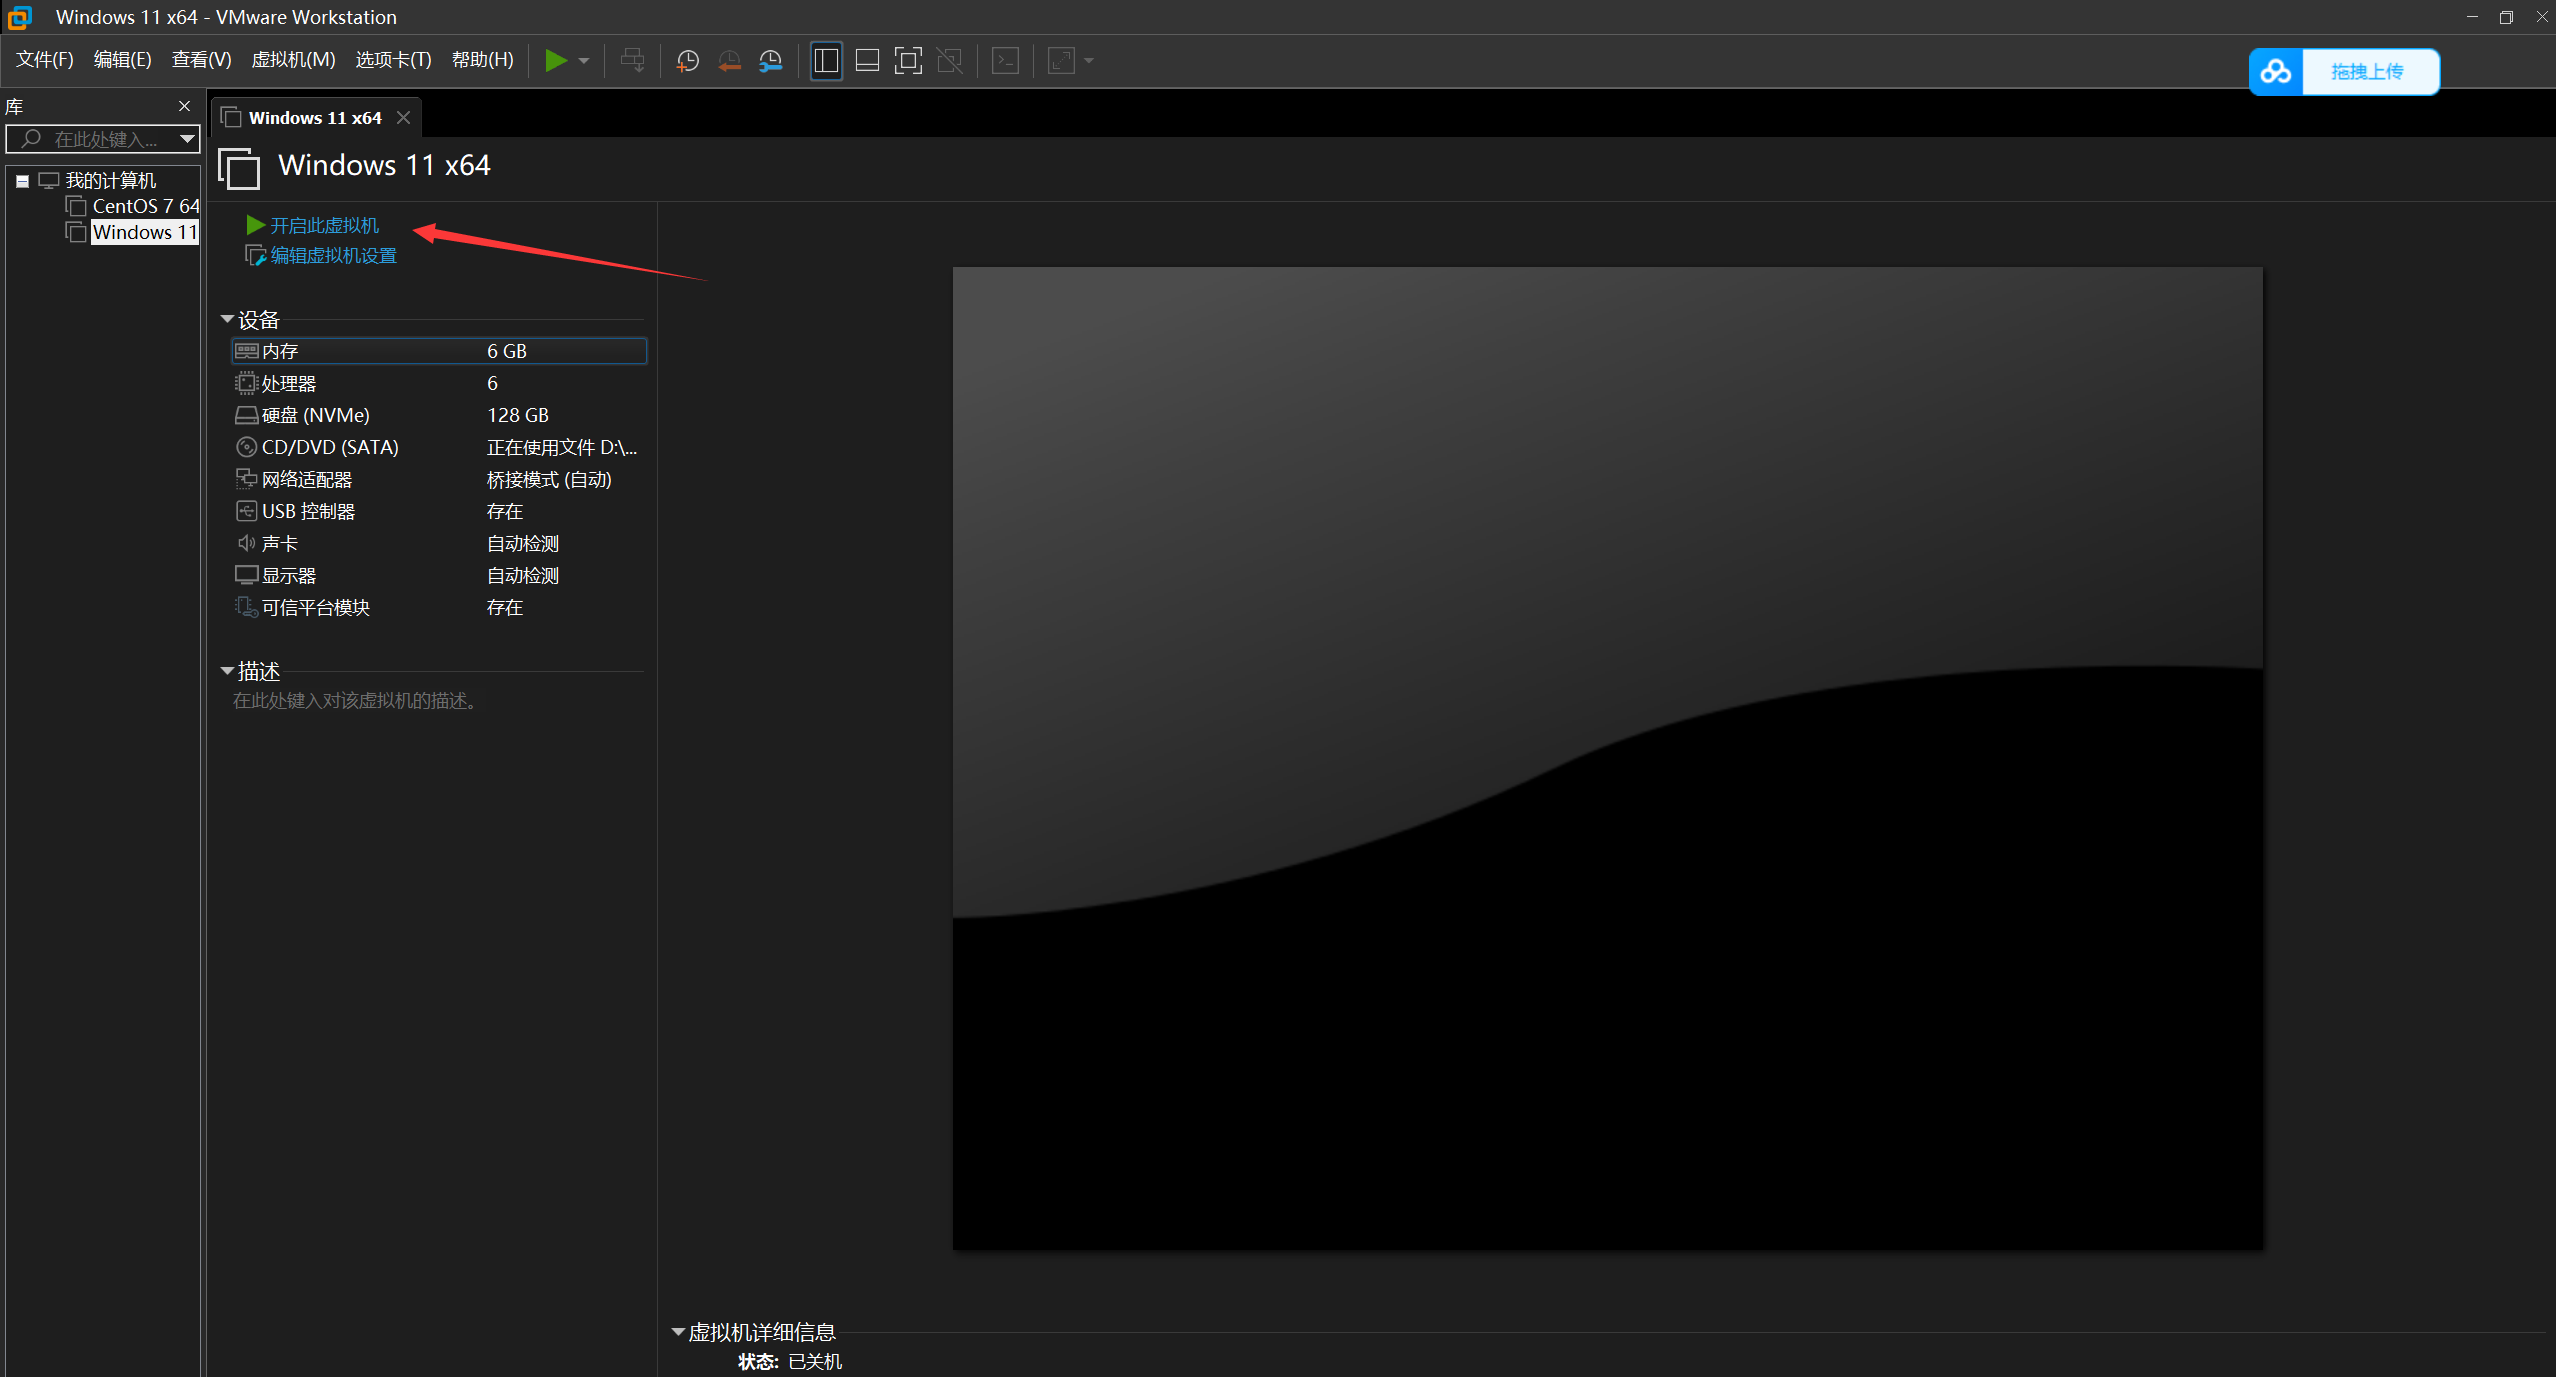2556x1377 pixels.
Task: Open the 虚拟机(M) menu
Action: click(x=293, y=60)
